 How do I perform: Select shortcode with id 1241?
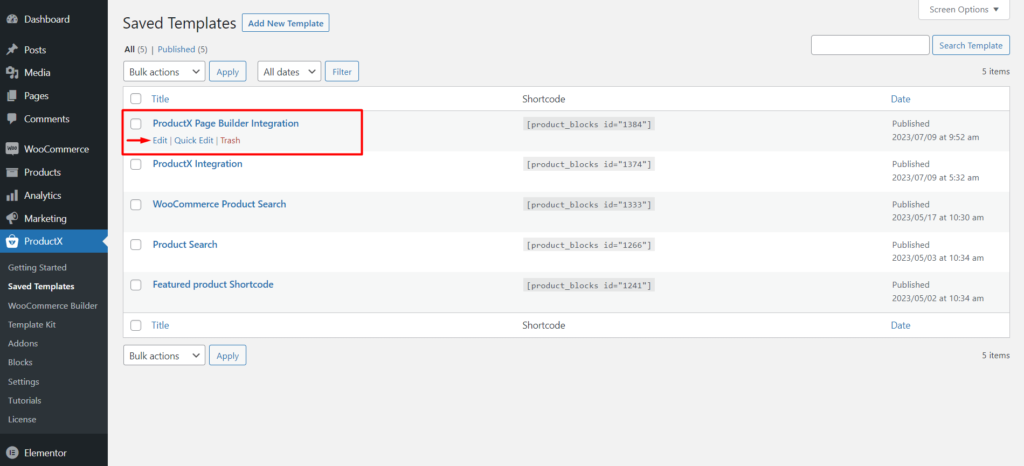click(588, 285)
